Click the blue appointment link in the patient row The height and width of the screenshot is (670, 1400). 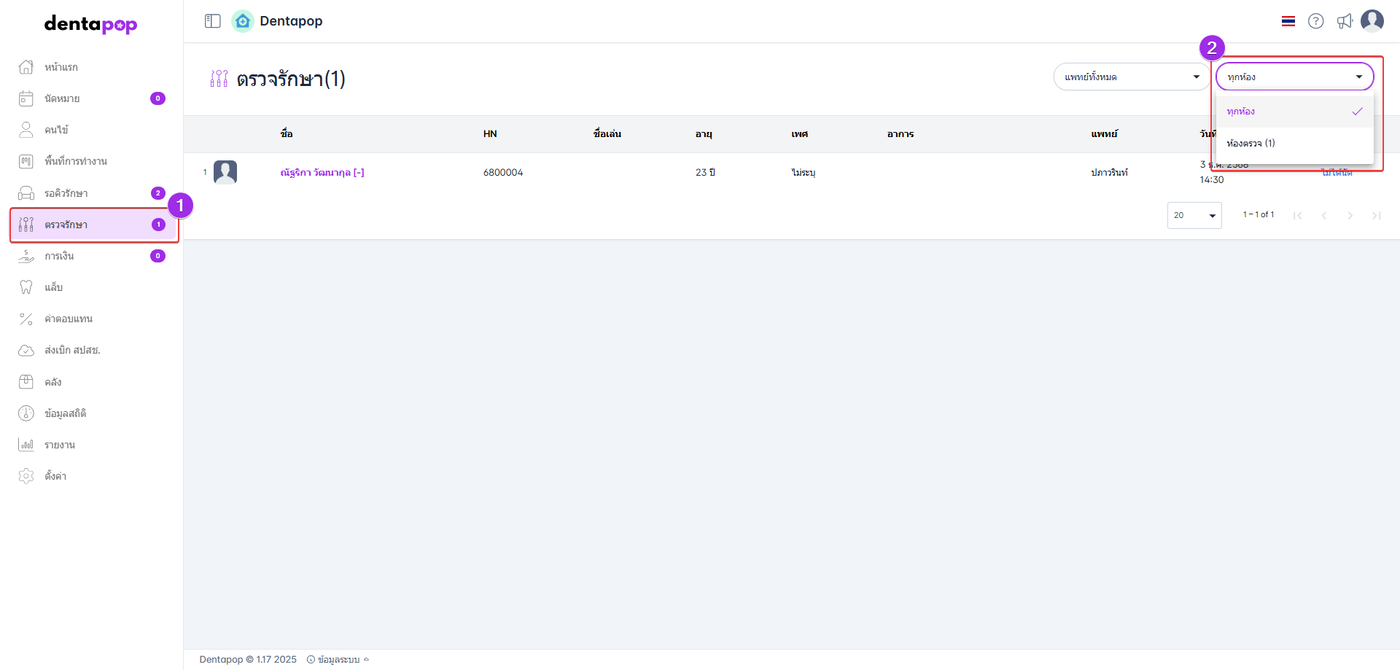(x=1337, y=173)
